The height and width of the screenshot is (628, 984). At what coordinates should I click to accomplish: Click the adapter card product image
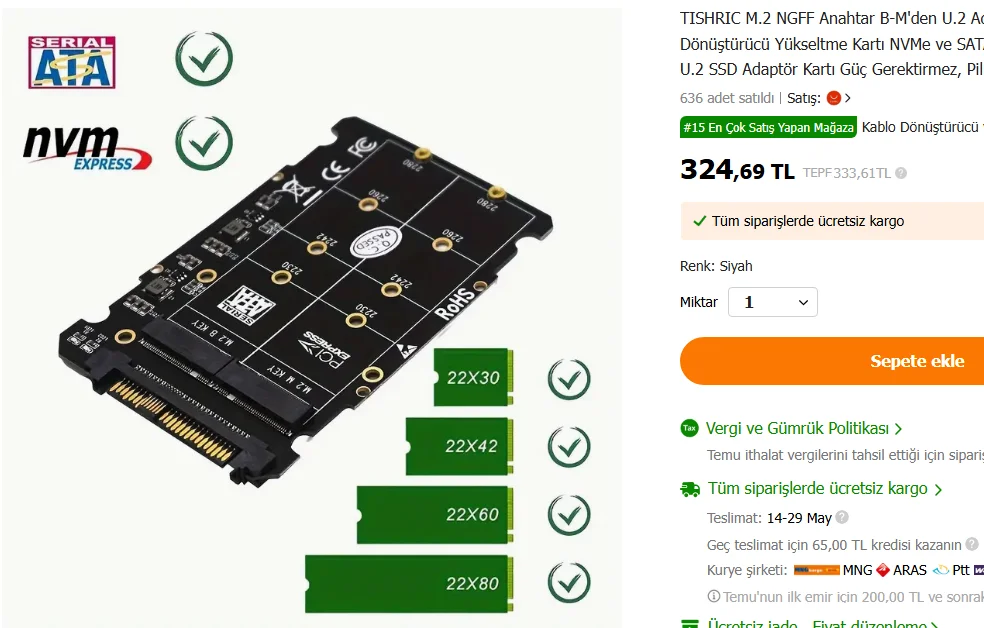(x=306, y=301)
